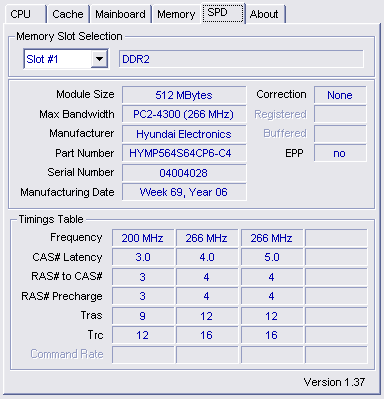This screenshot has width=384, height=399.
Task: Click the 200 MHz frequency cell
Action: [x=143, y=238]
